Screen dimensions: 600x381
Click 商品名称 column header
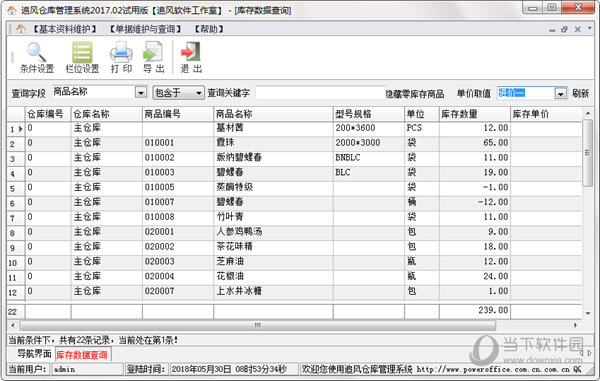click(x=273, y=114)
